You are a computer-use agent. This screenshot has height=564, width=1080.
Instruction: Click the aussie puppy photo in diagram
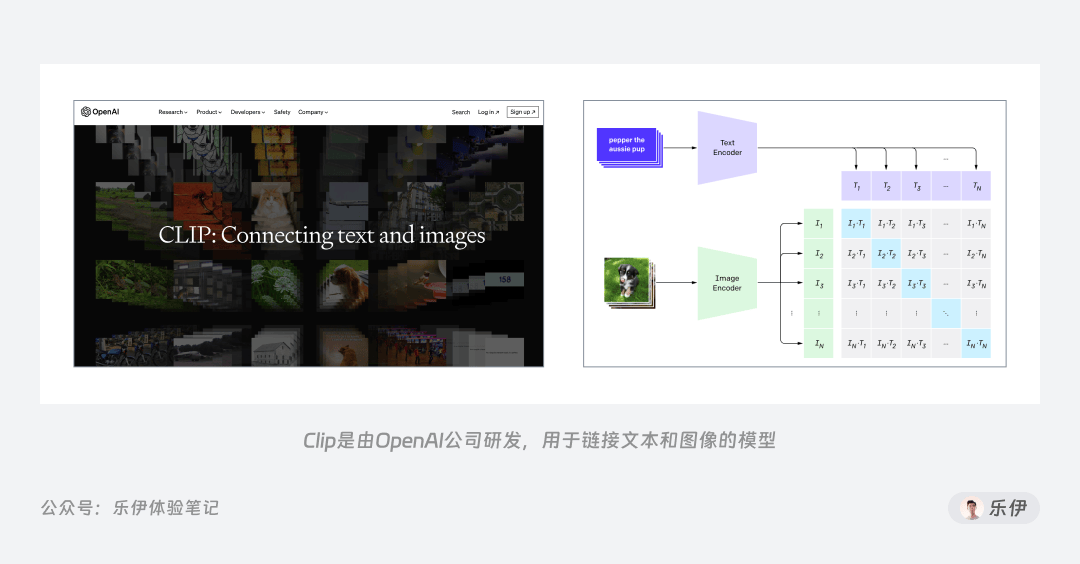point(629,282)
